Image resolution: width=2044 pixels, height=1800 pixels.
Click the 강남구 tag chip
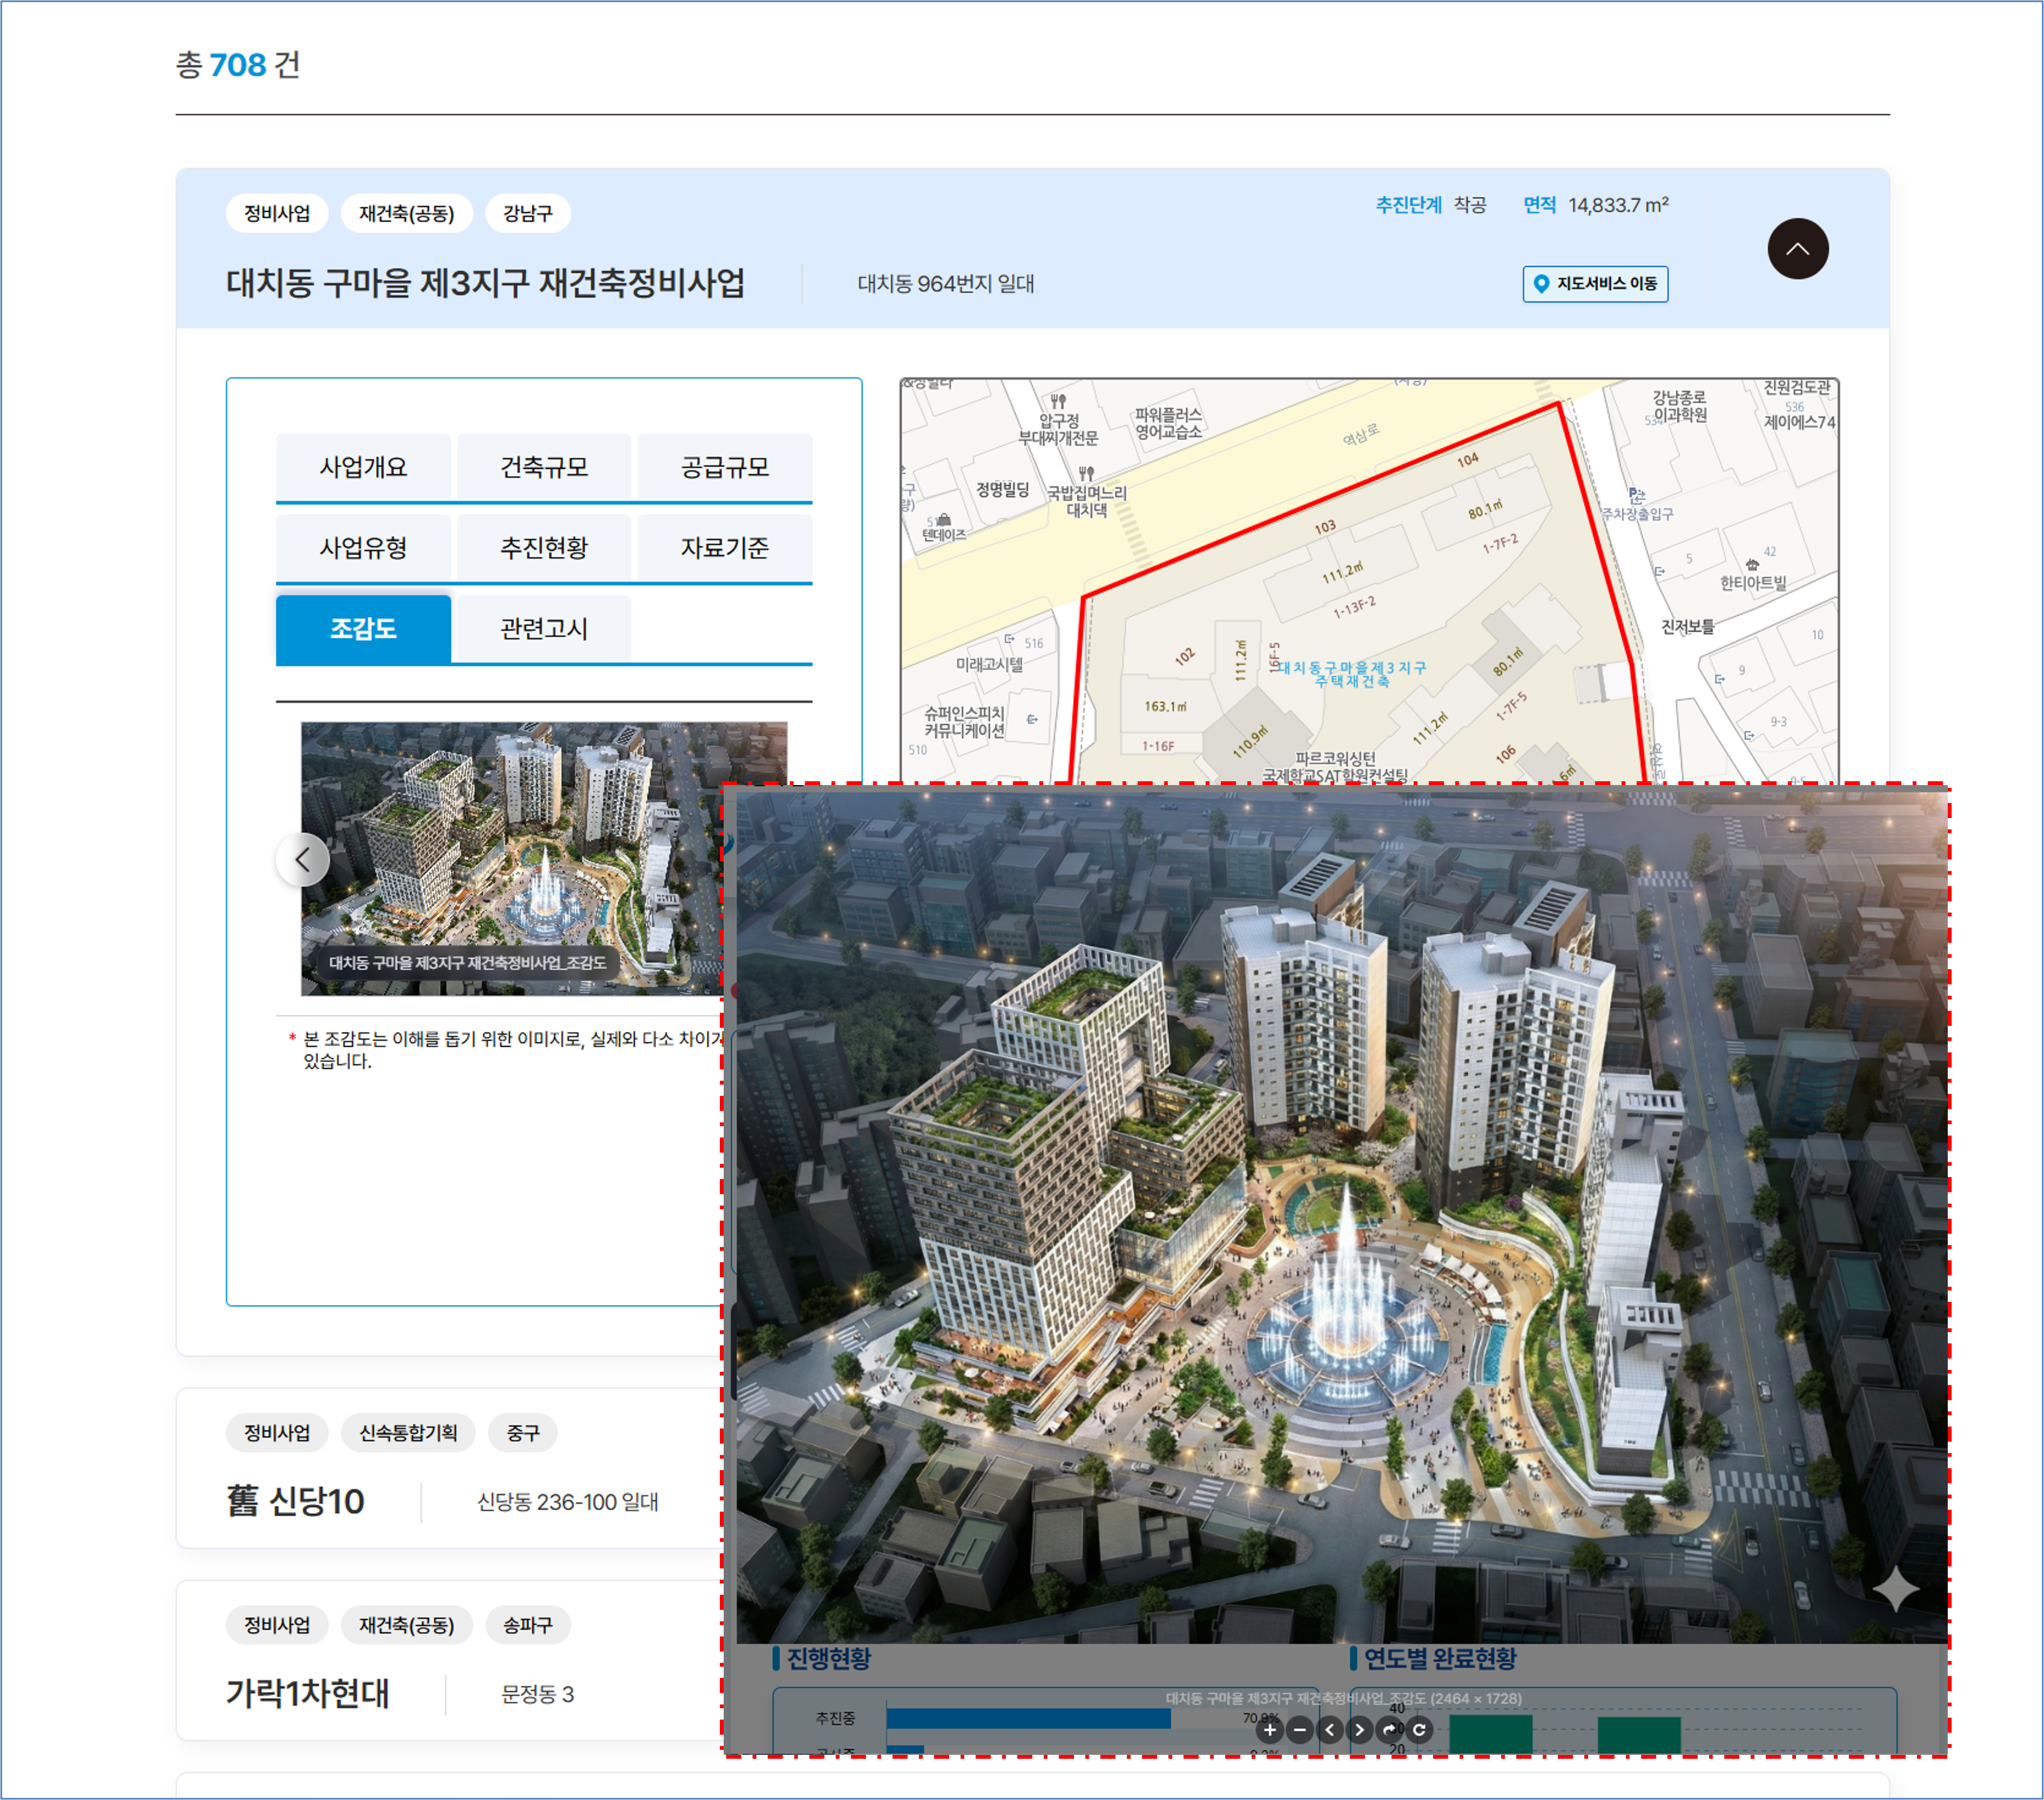(x=527, y=213)
